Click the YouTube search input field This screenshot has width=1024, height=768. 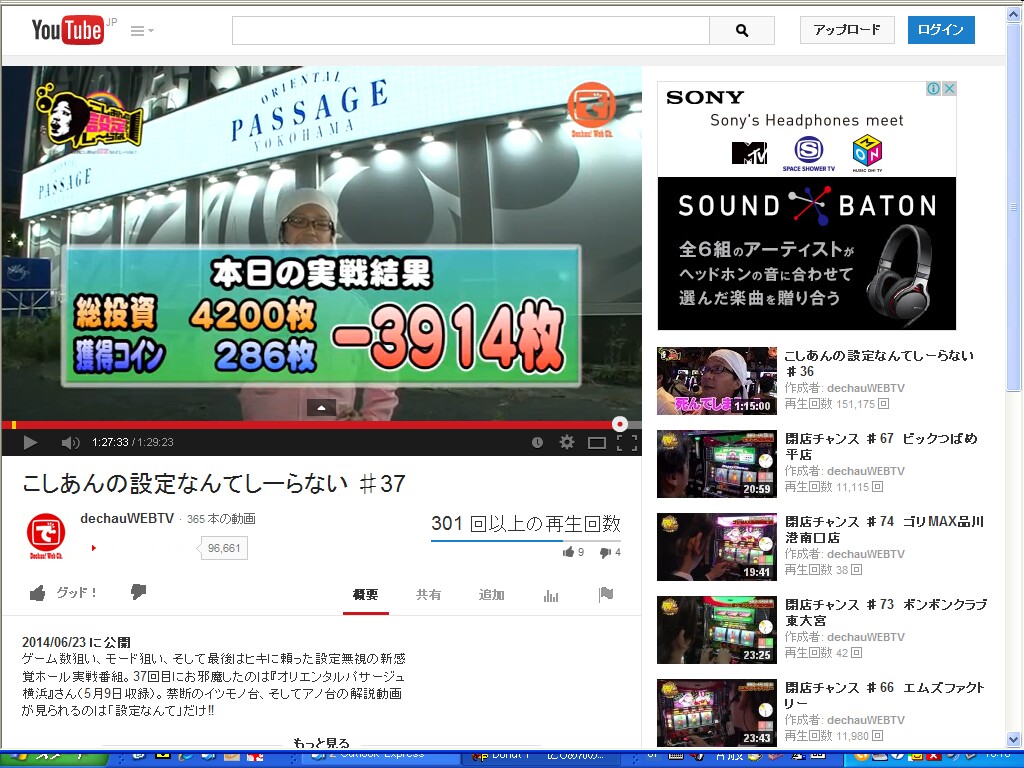[470, 30]
